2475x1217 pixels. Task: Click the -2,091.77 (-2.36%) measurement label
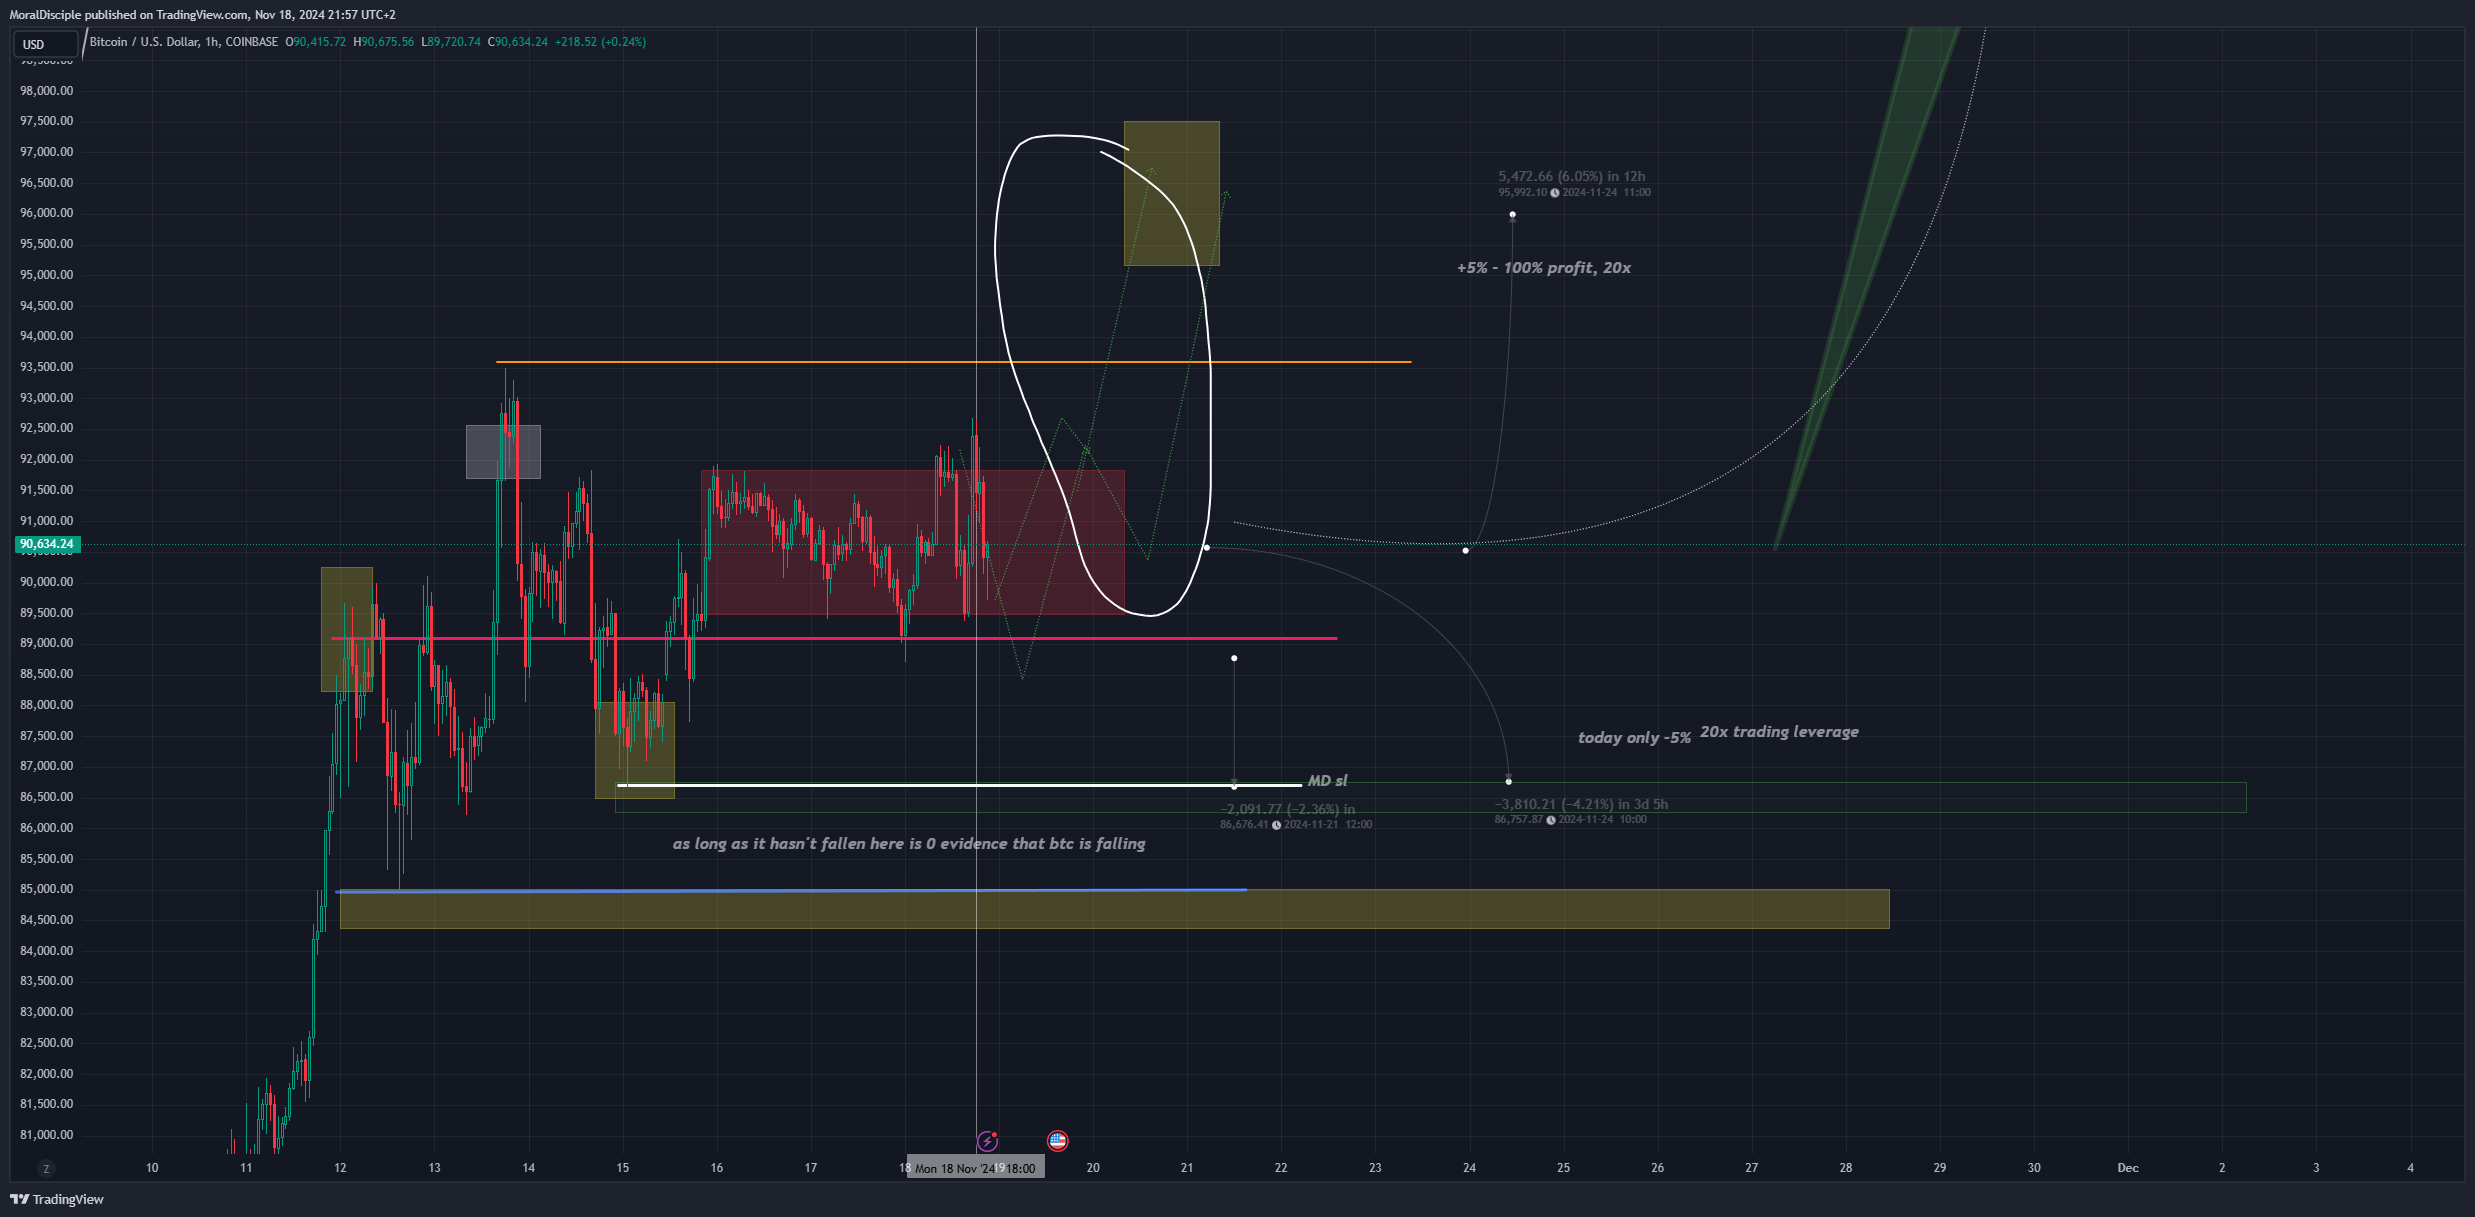(1287, 809)
